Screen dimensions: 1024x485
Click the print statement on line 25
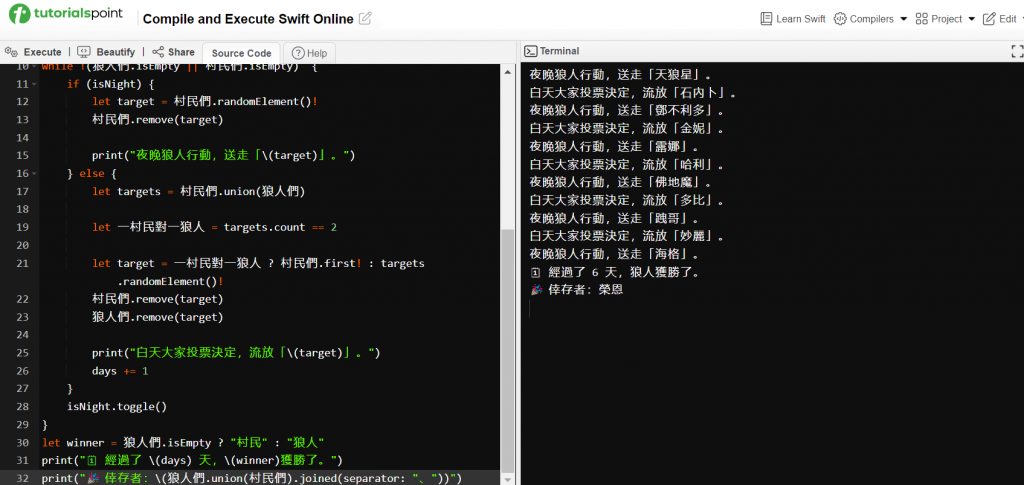236,353
